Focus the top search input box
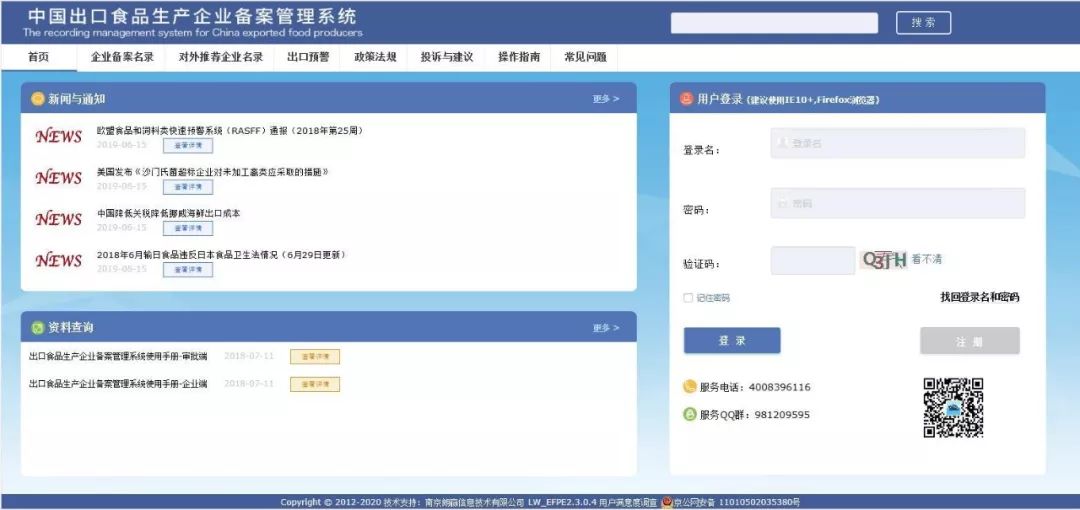Viewport: 1080px width, 510px height. 774,23
